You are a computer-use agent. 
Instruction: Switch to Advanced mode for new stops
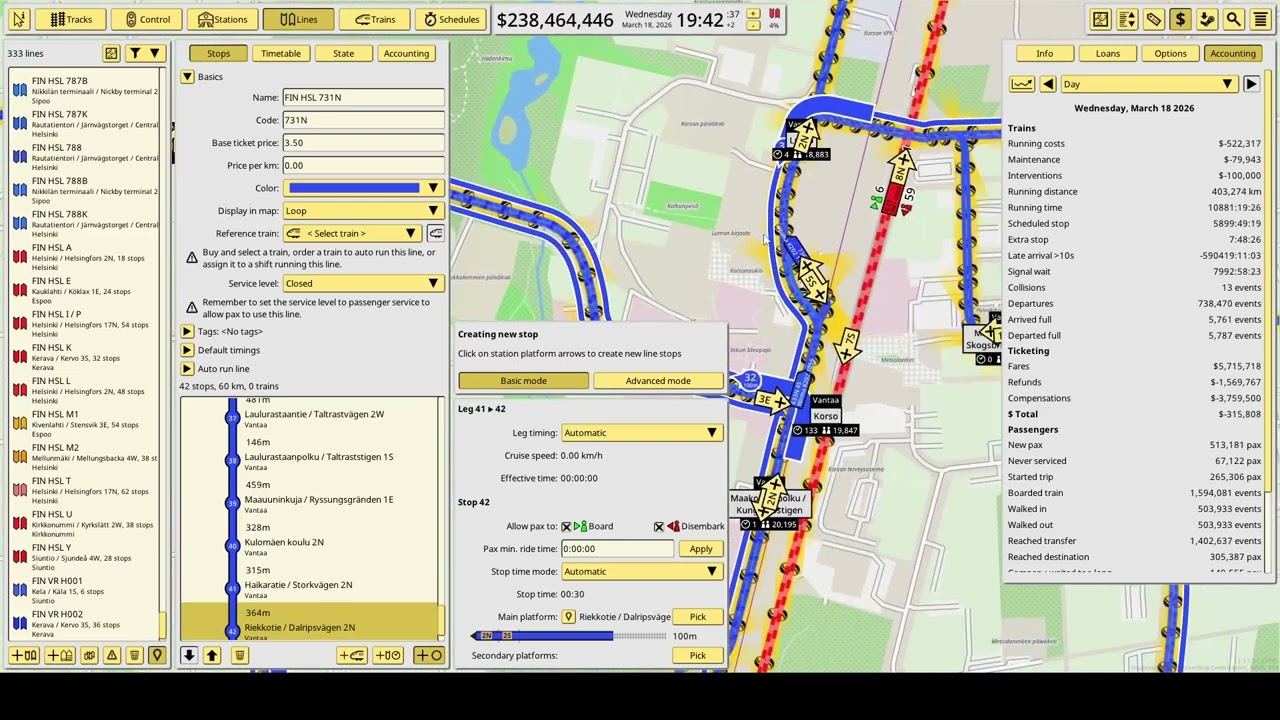pos(658,381)
